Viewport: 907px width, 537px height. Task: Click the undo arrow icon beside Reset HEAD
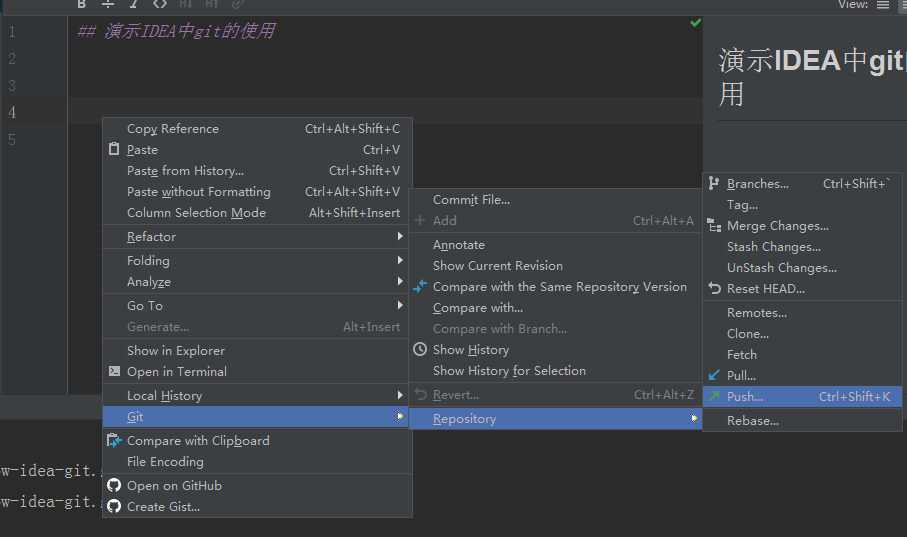click(715, 288)
